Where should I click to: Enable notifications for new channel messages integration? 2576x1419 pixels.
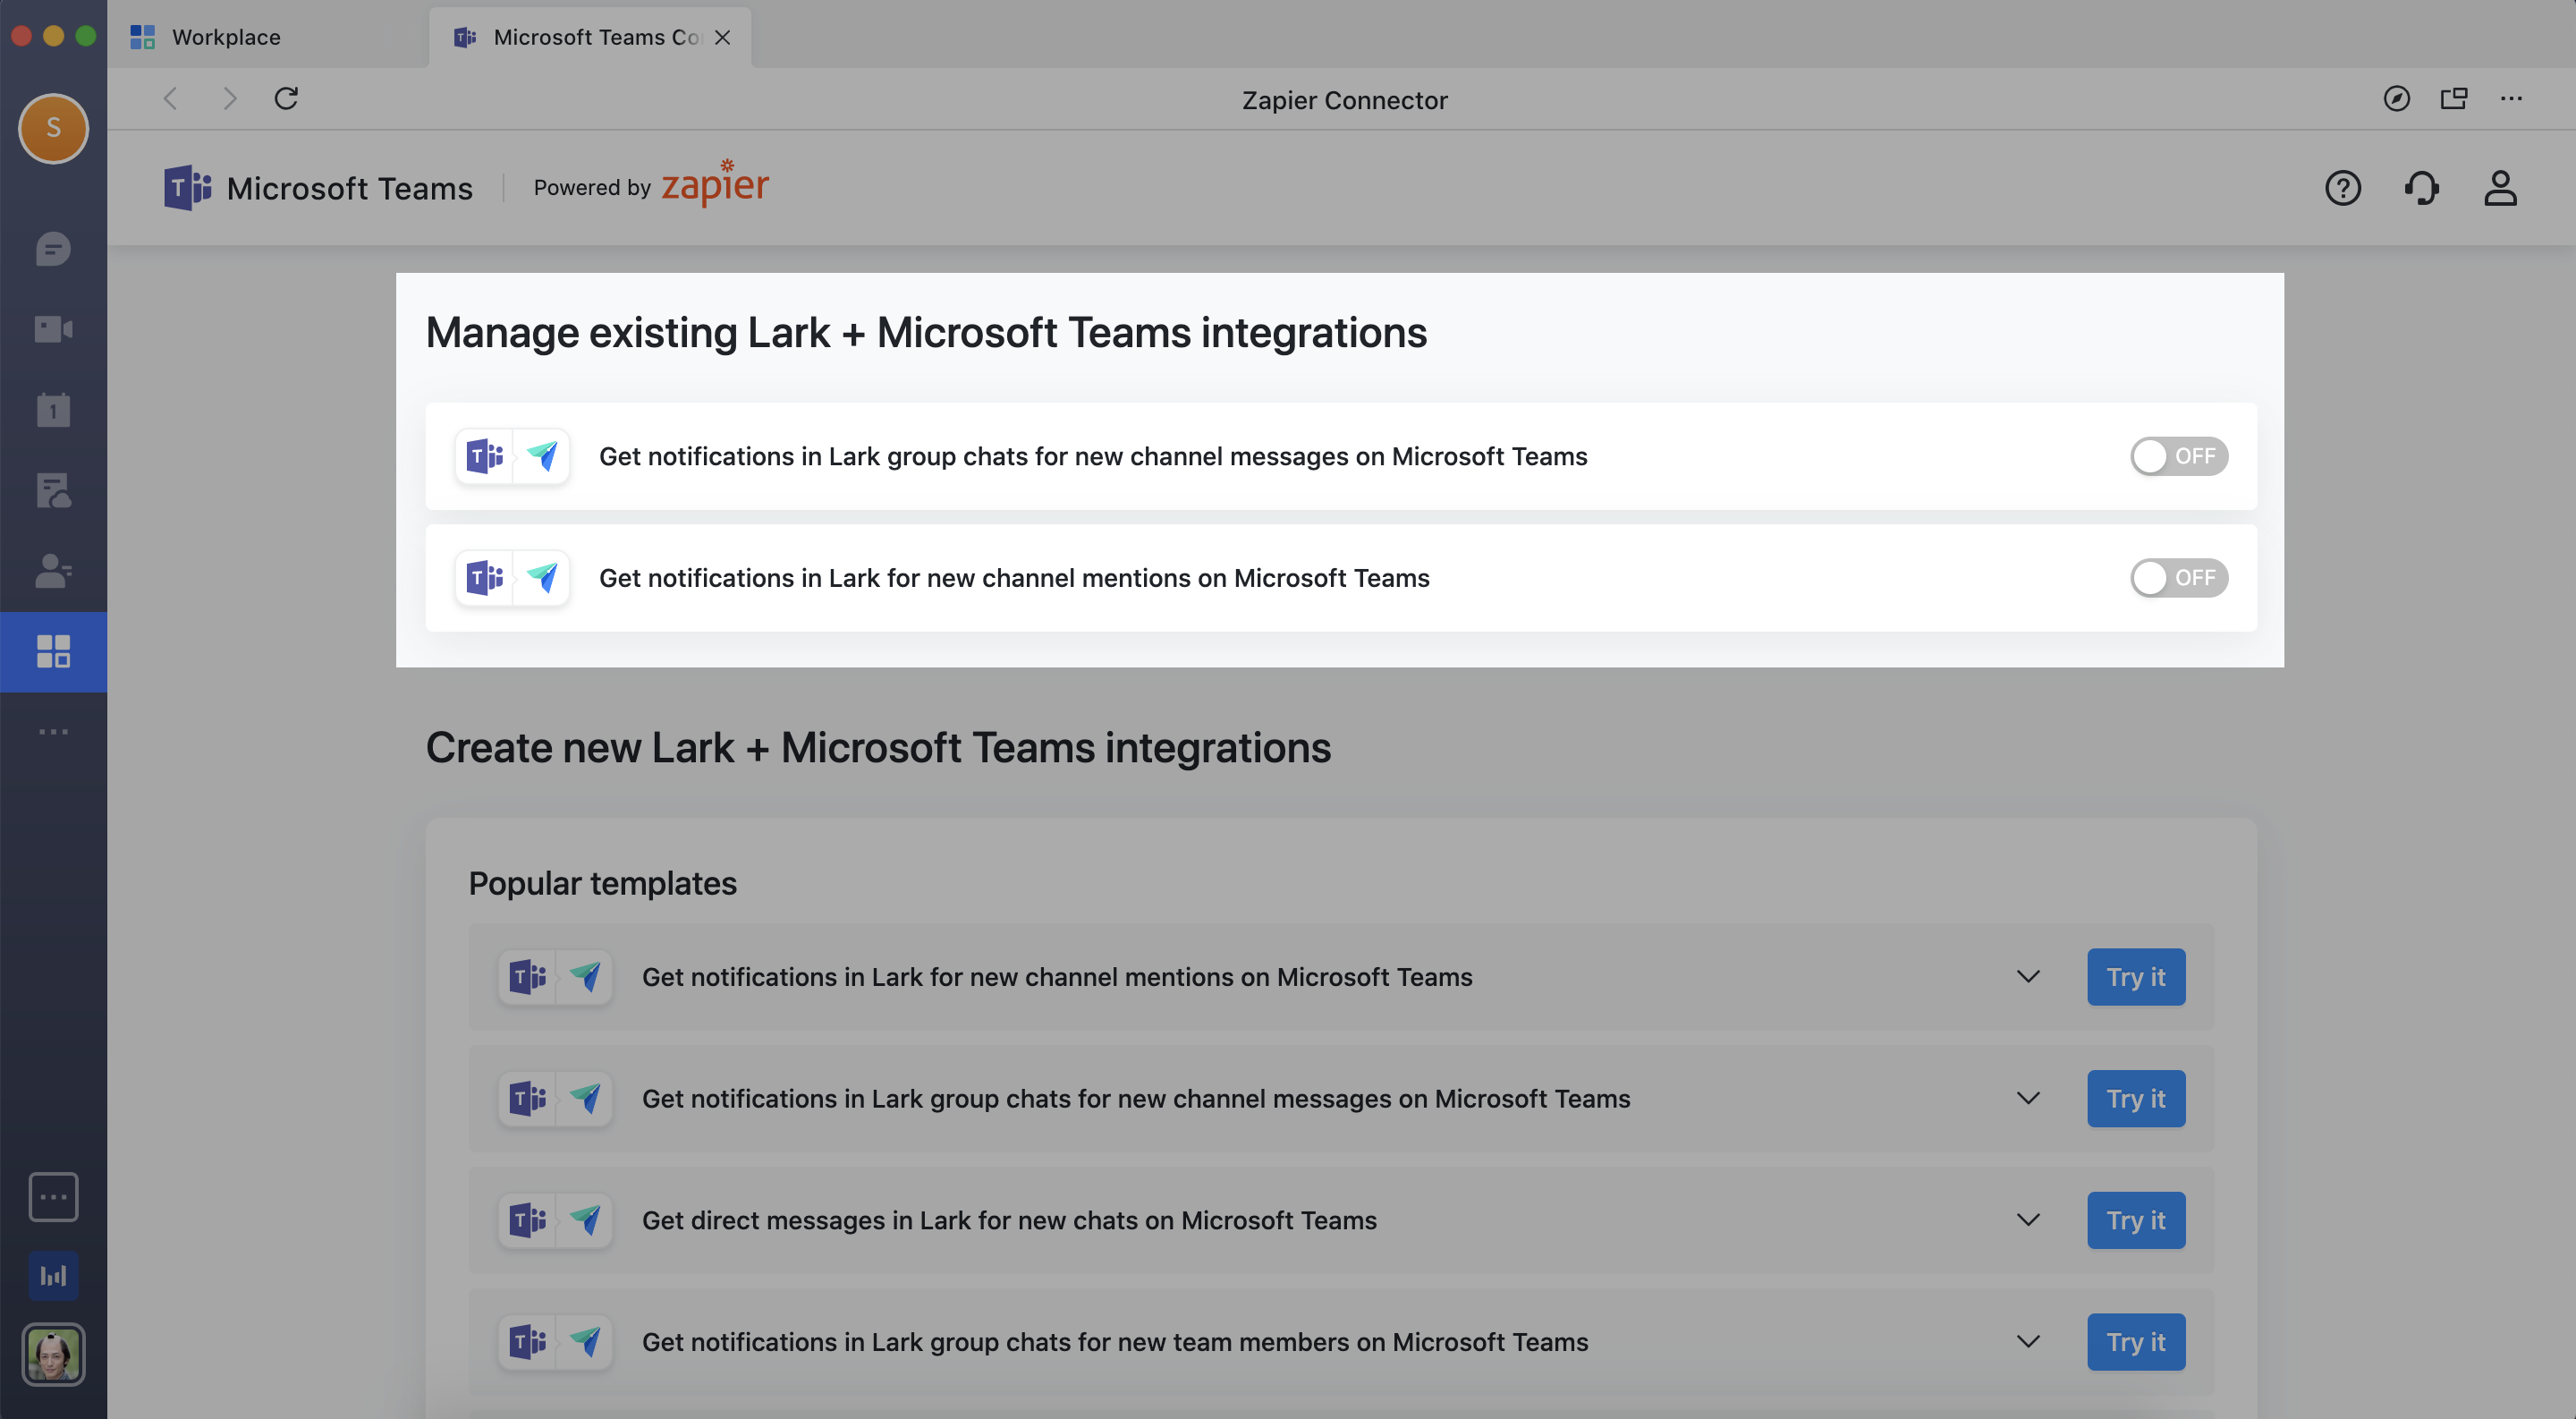pos(2179,456)
